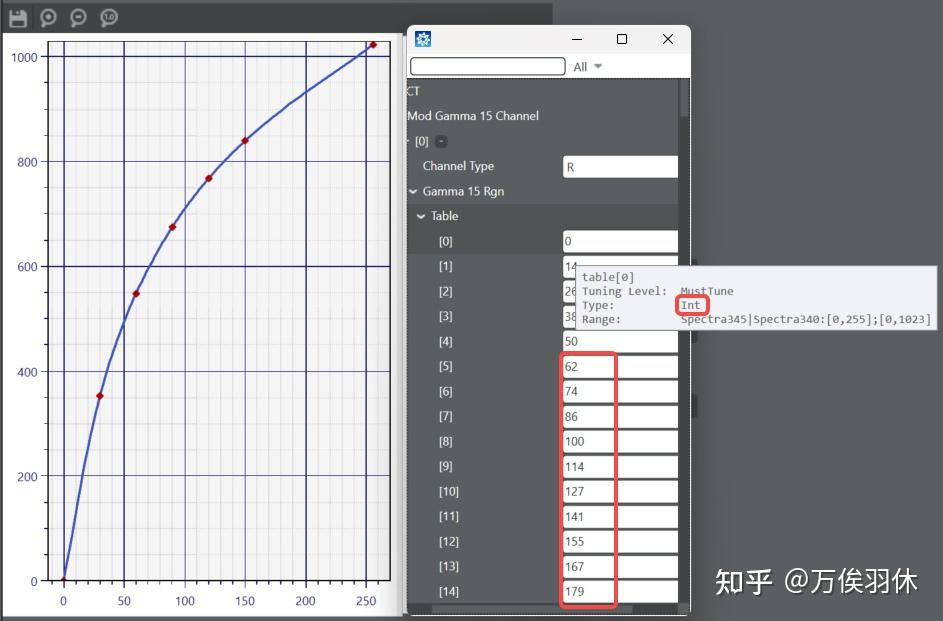Edit the Channel Type field showing R

[620, 166]
